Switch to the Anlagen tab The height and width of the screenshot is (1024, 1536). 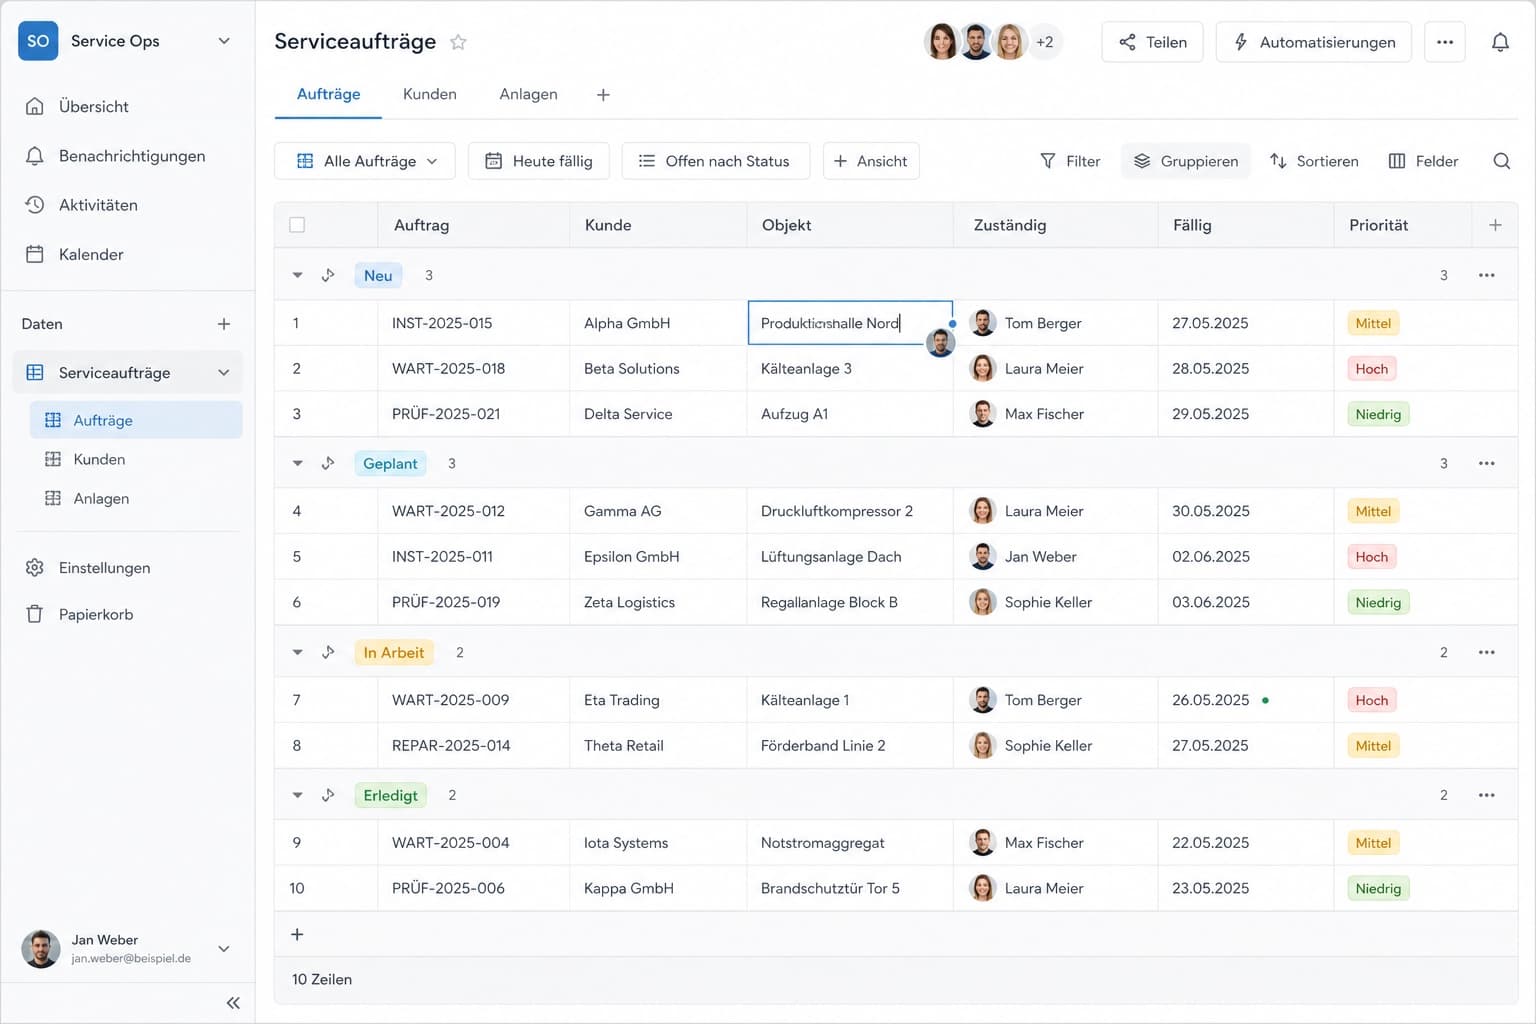pos(528,94)
